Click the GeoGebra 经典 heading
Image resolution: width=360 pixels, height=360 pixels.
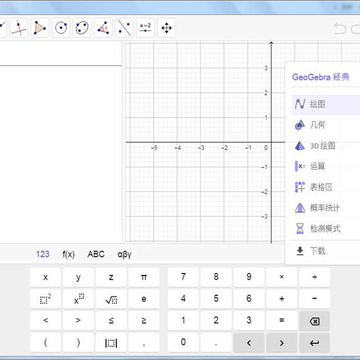tap(321, 77)
